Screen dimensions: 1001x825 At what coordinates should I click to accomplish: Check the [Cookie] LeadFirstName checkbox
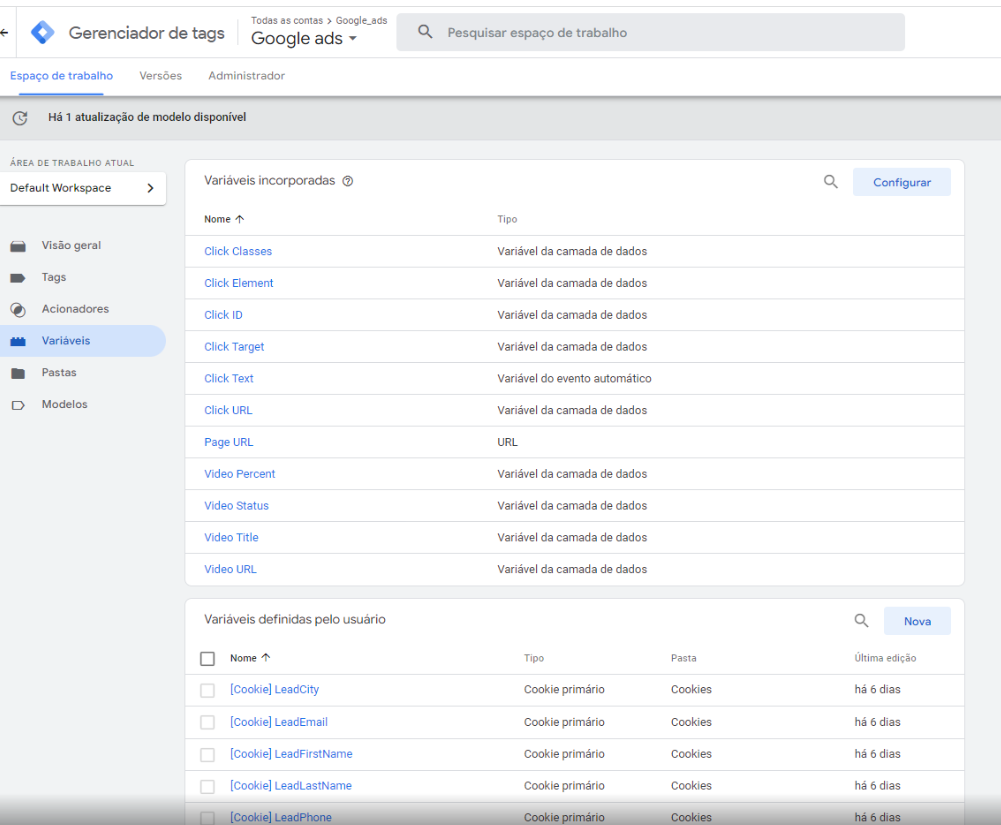coord(207,755)
